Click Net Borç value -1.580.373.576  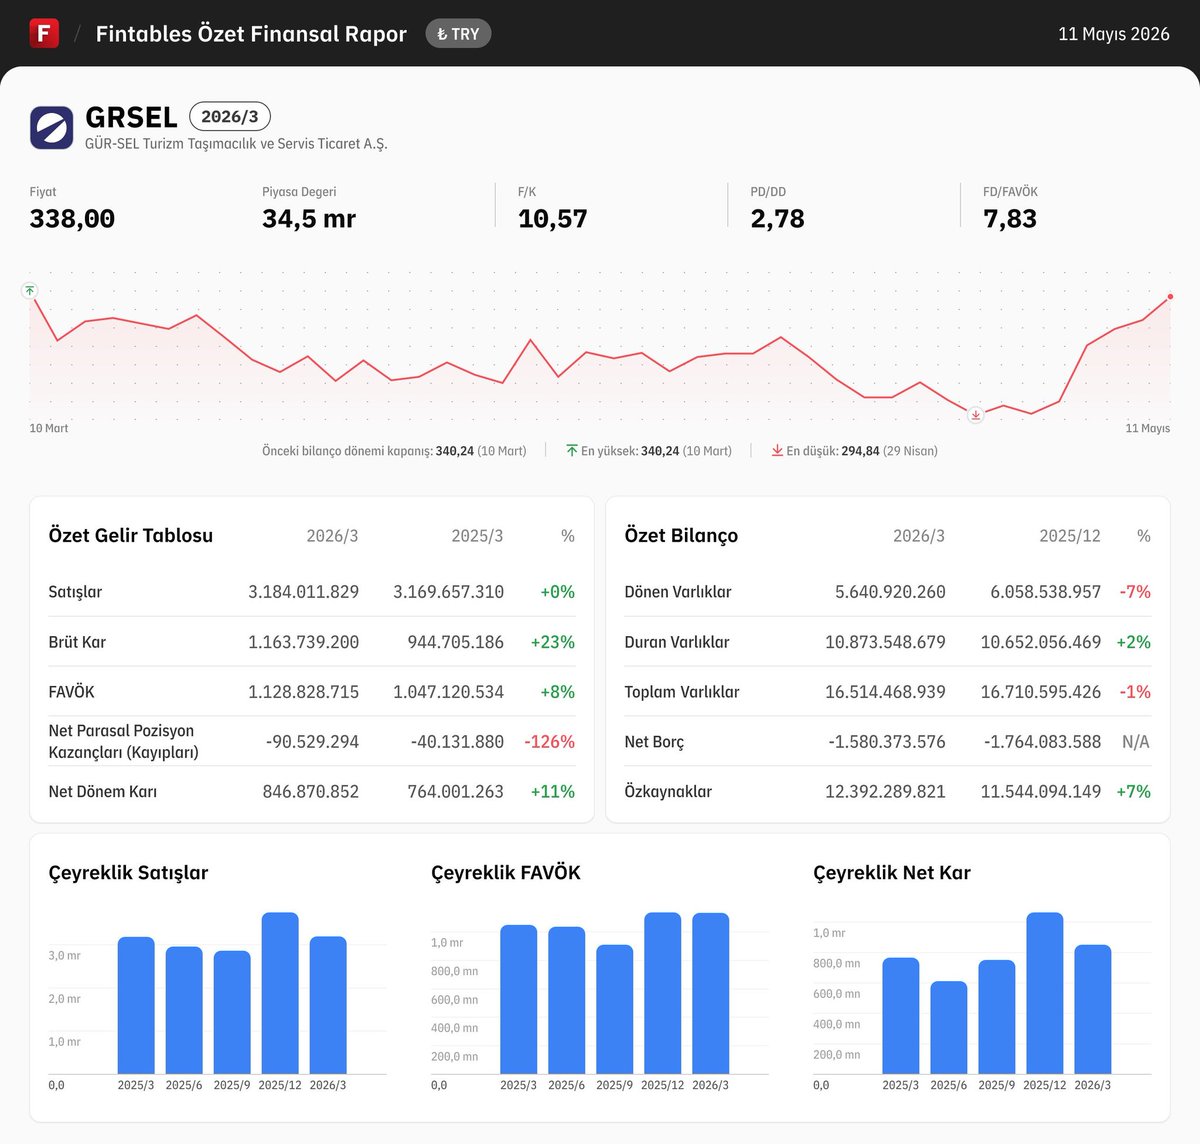(x=887, y=742)
